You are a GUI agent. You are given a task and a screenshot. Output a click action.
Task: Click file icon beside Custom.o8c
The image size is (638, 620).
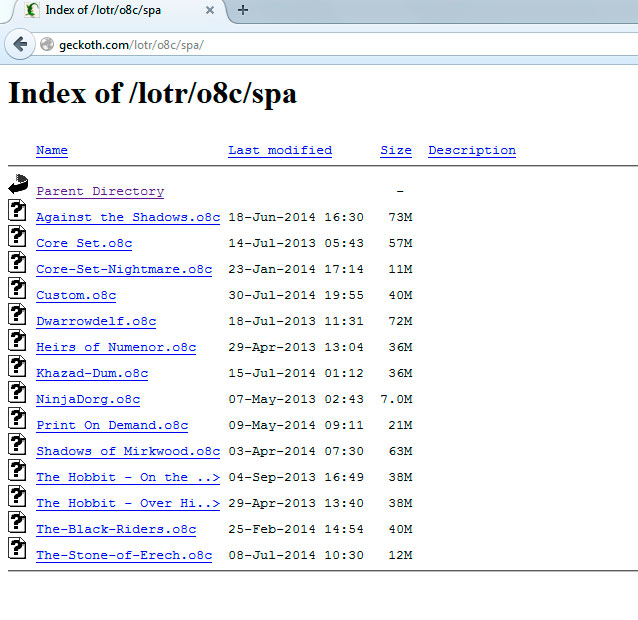pos(17,288)
